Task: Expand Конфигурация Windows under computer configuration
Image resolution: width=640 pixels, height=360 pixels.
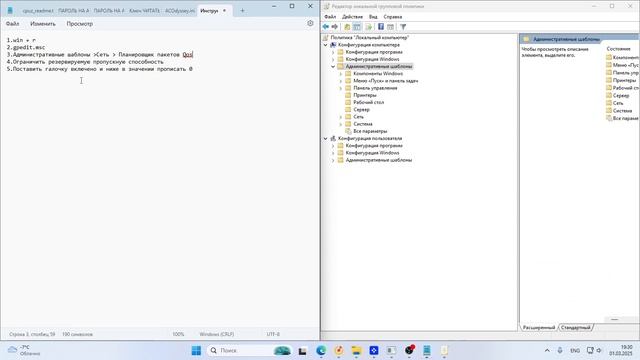Action: pos(333,60)
